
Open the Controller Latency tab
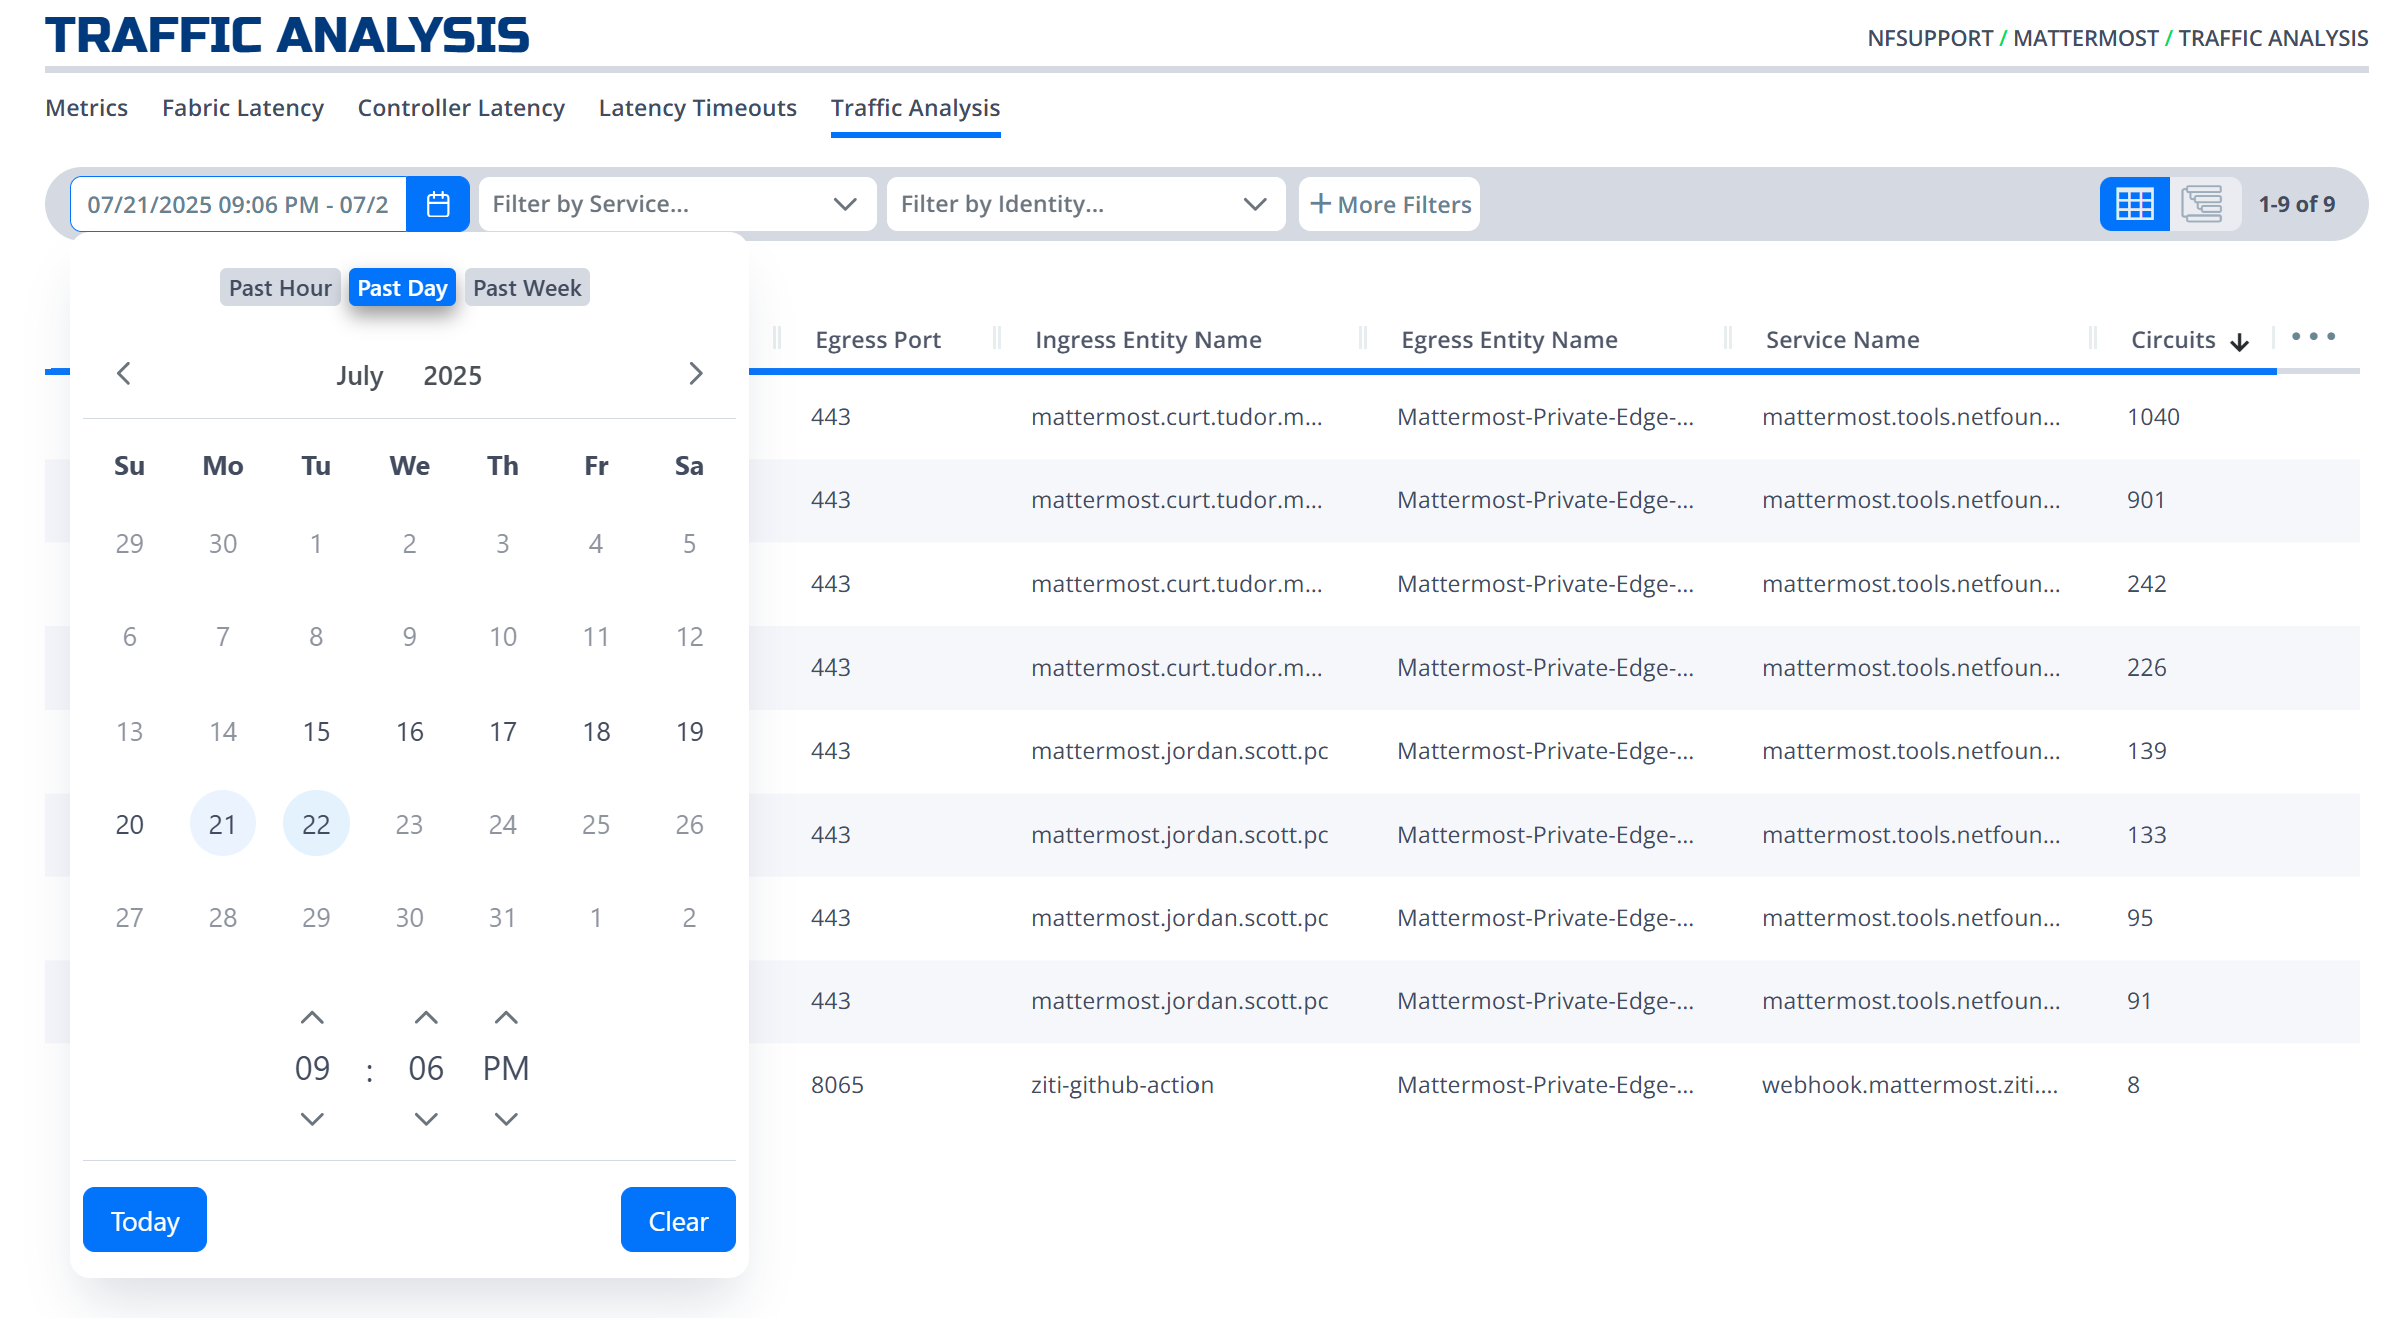coord(461,108)
